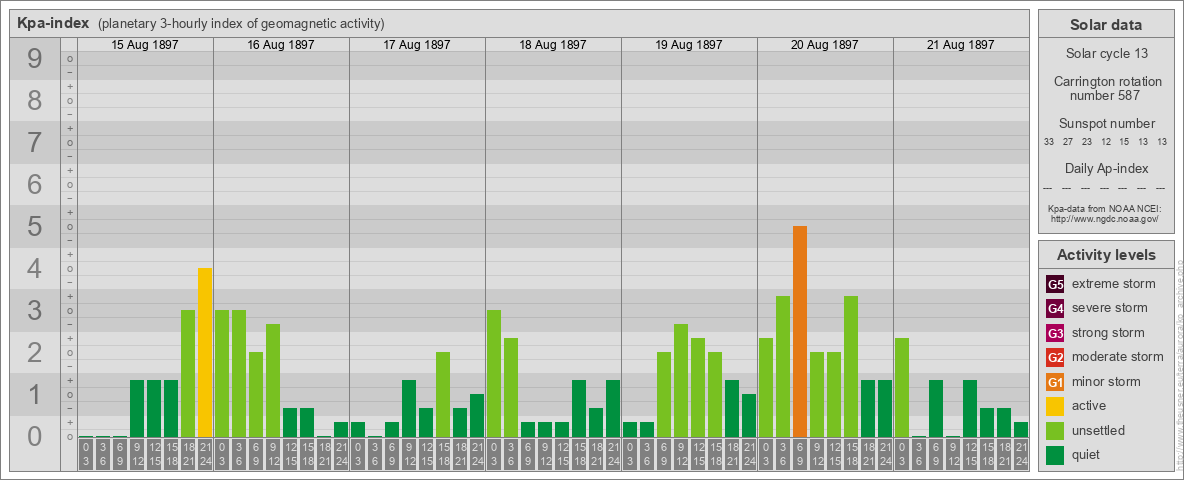Click the sunspot number value 12
Image resolution: width=1184 pixels, height=480 pixels.
[1105, 142]
